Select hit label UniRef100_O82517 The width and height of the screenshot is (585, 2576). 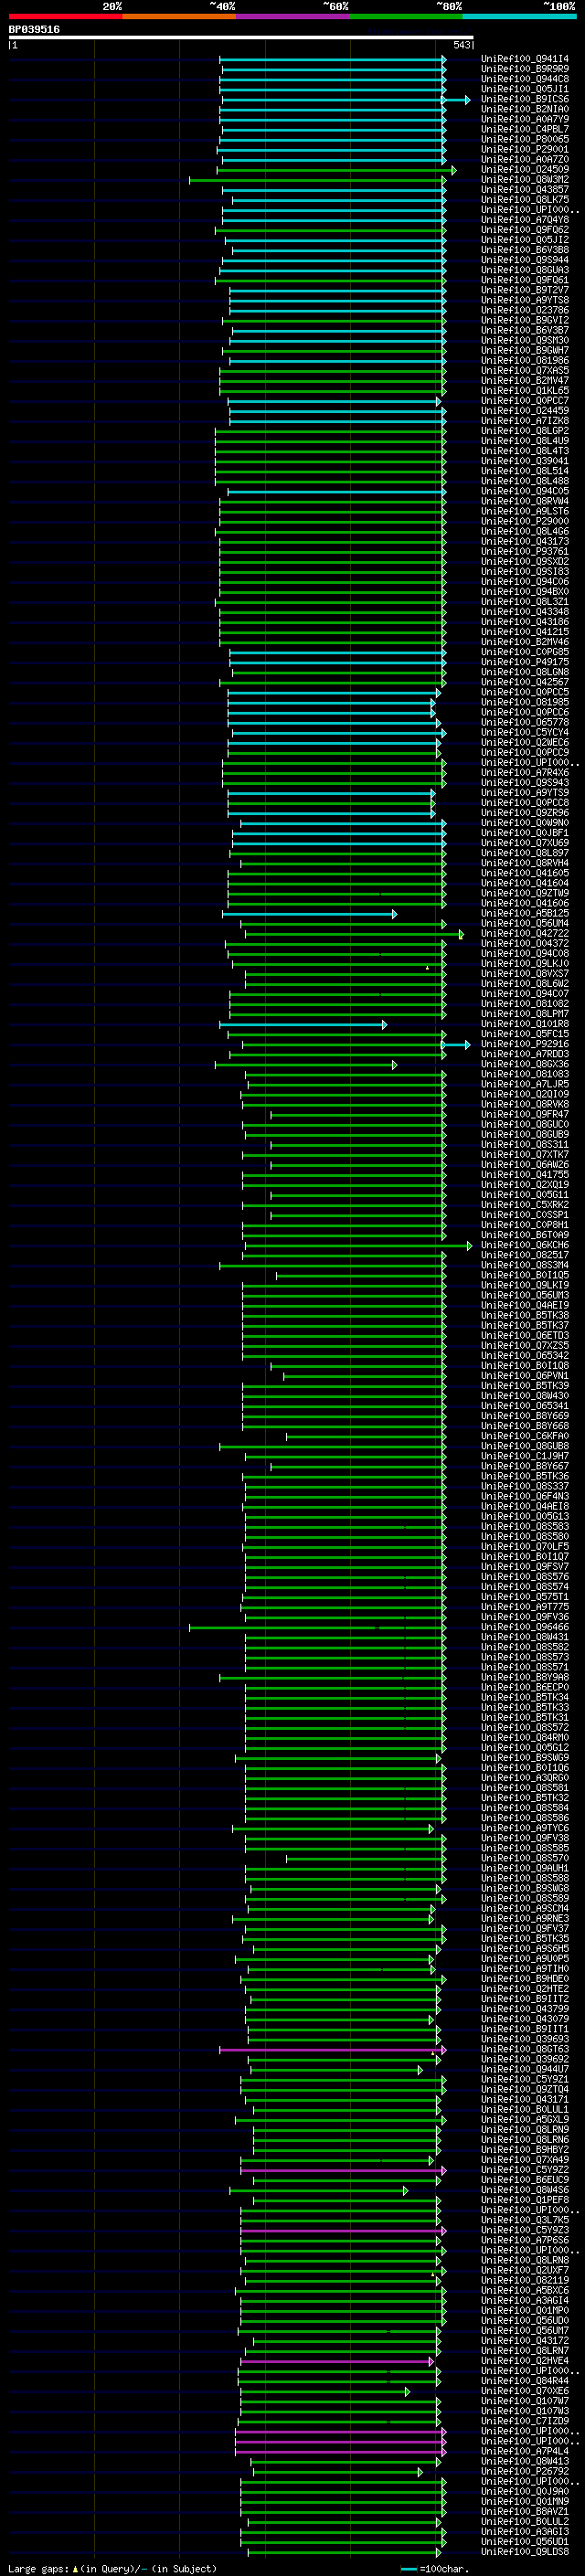tap(525, 1255)
